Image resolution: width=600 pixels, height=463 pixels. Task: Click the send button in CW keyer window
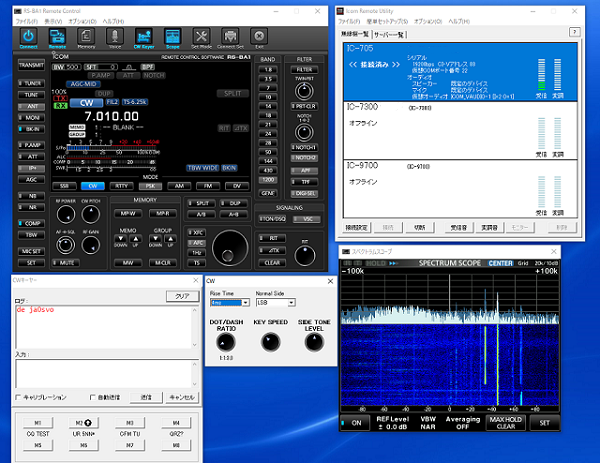coord(146,397)
